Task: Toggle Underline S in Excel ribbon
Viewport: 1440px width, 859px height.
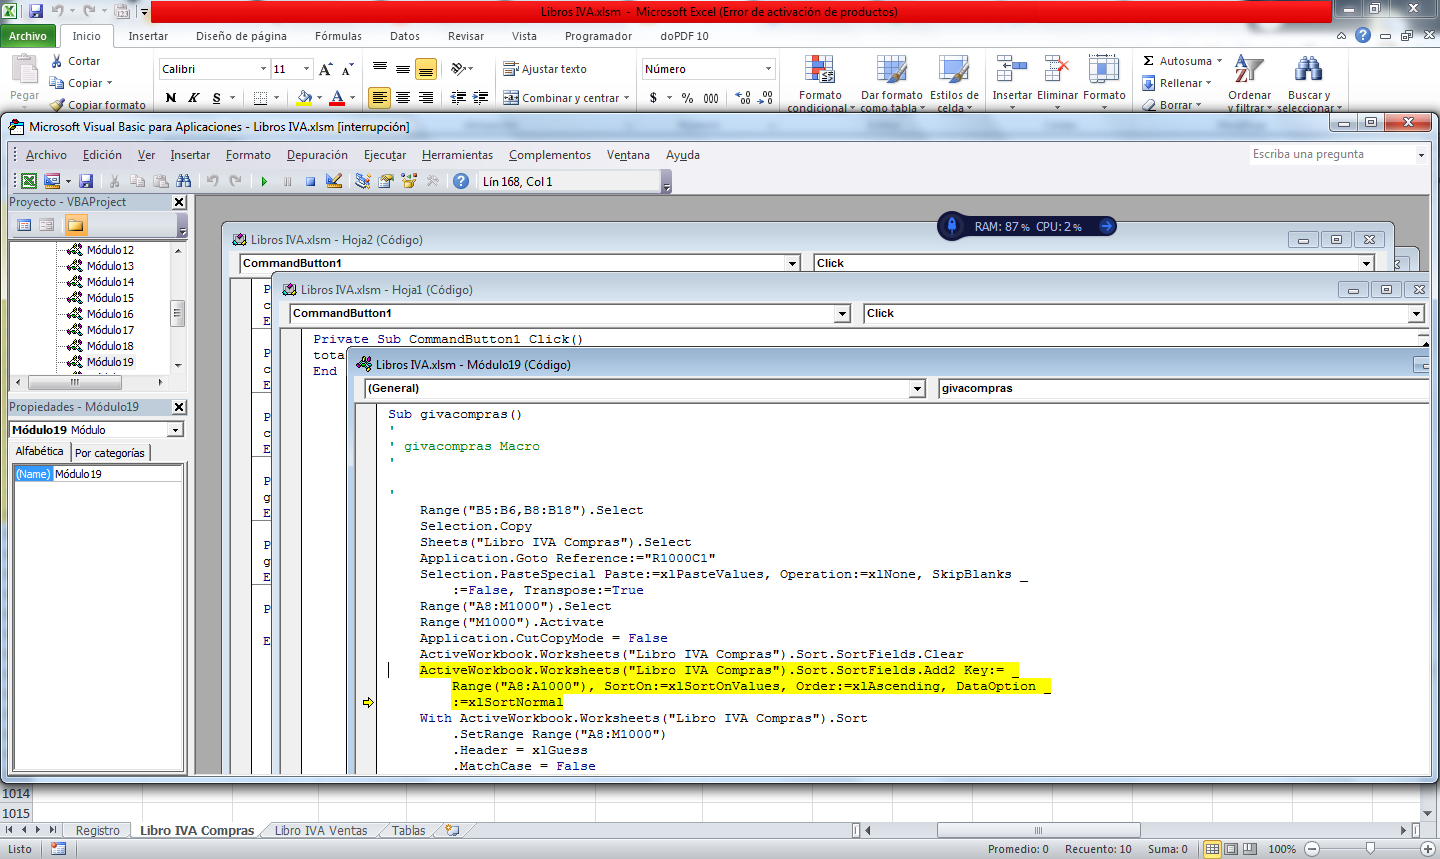Action: tap(216, 98)
